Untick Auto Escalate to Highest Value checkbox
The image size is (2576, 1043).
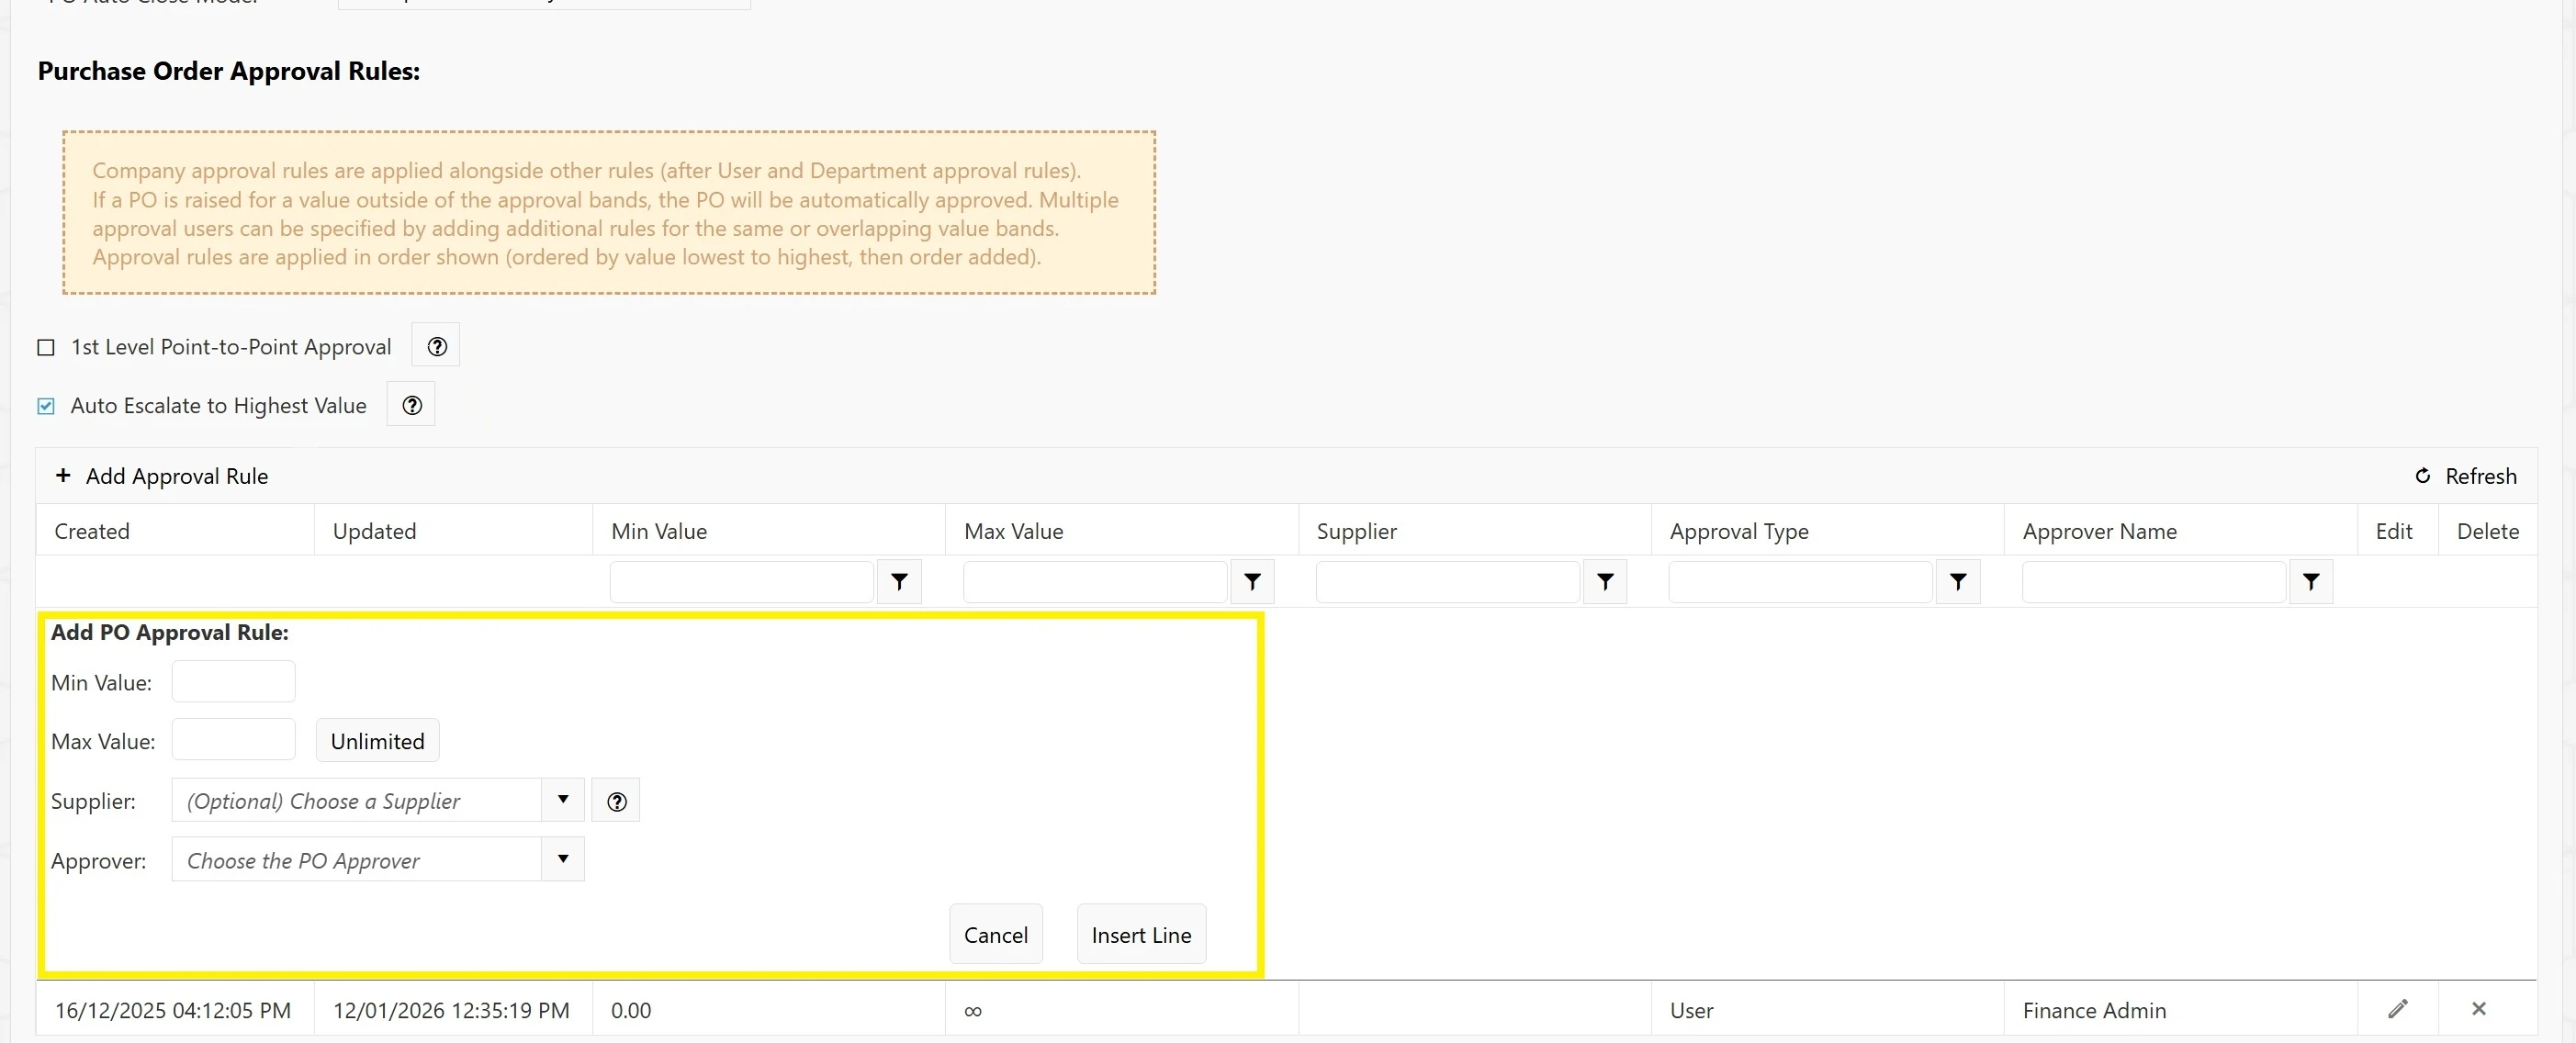pyautogui.click(x=46, y=406)
